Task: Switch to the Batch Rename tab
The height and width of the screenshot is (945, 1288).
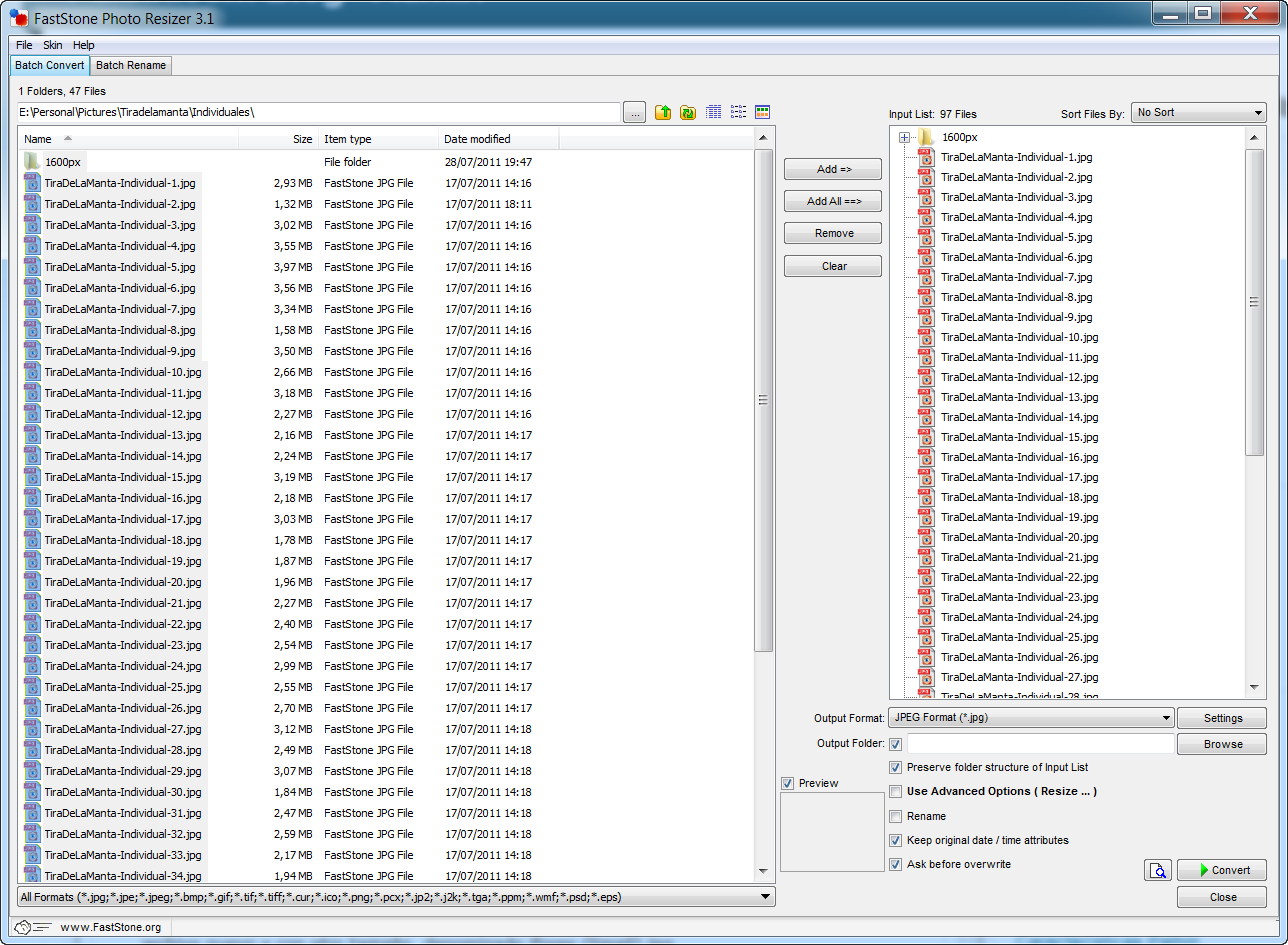Action: click(132, 66)
